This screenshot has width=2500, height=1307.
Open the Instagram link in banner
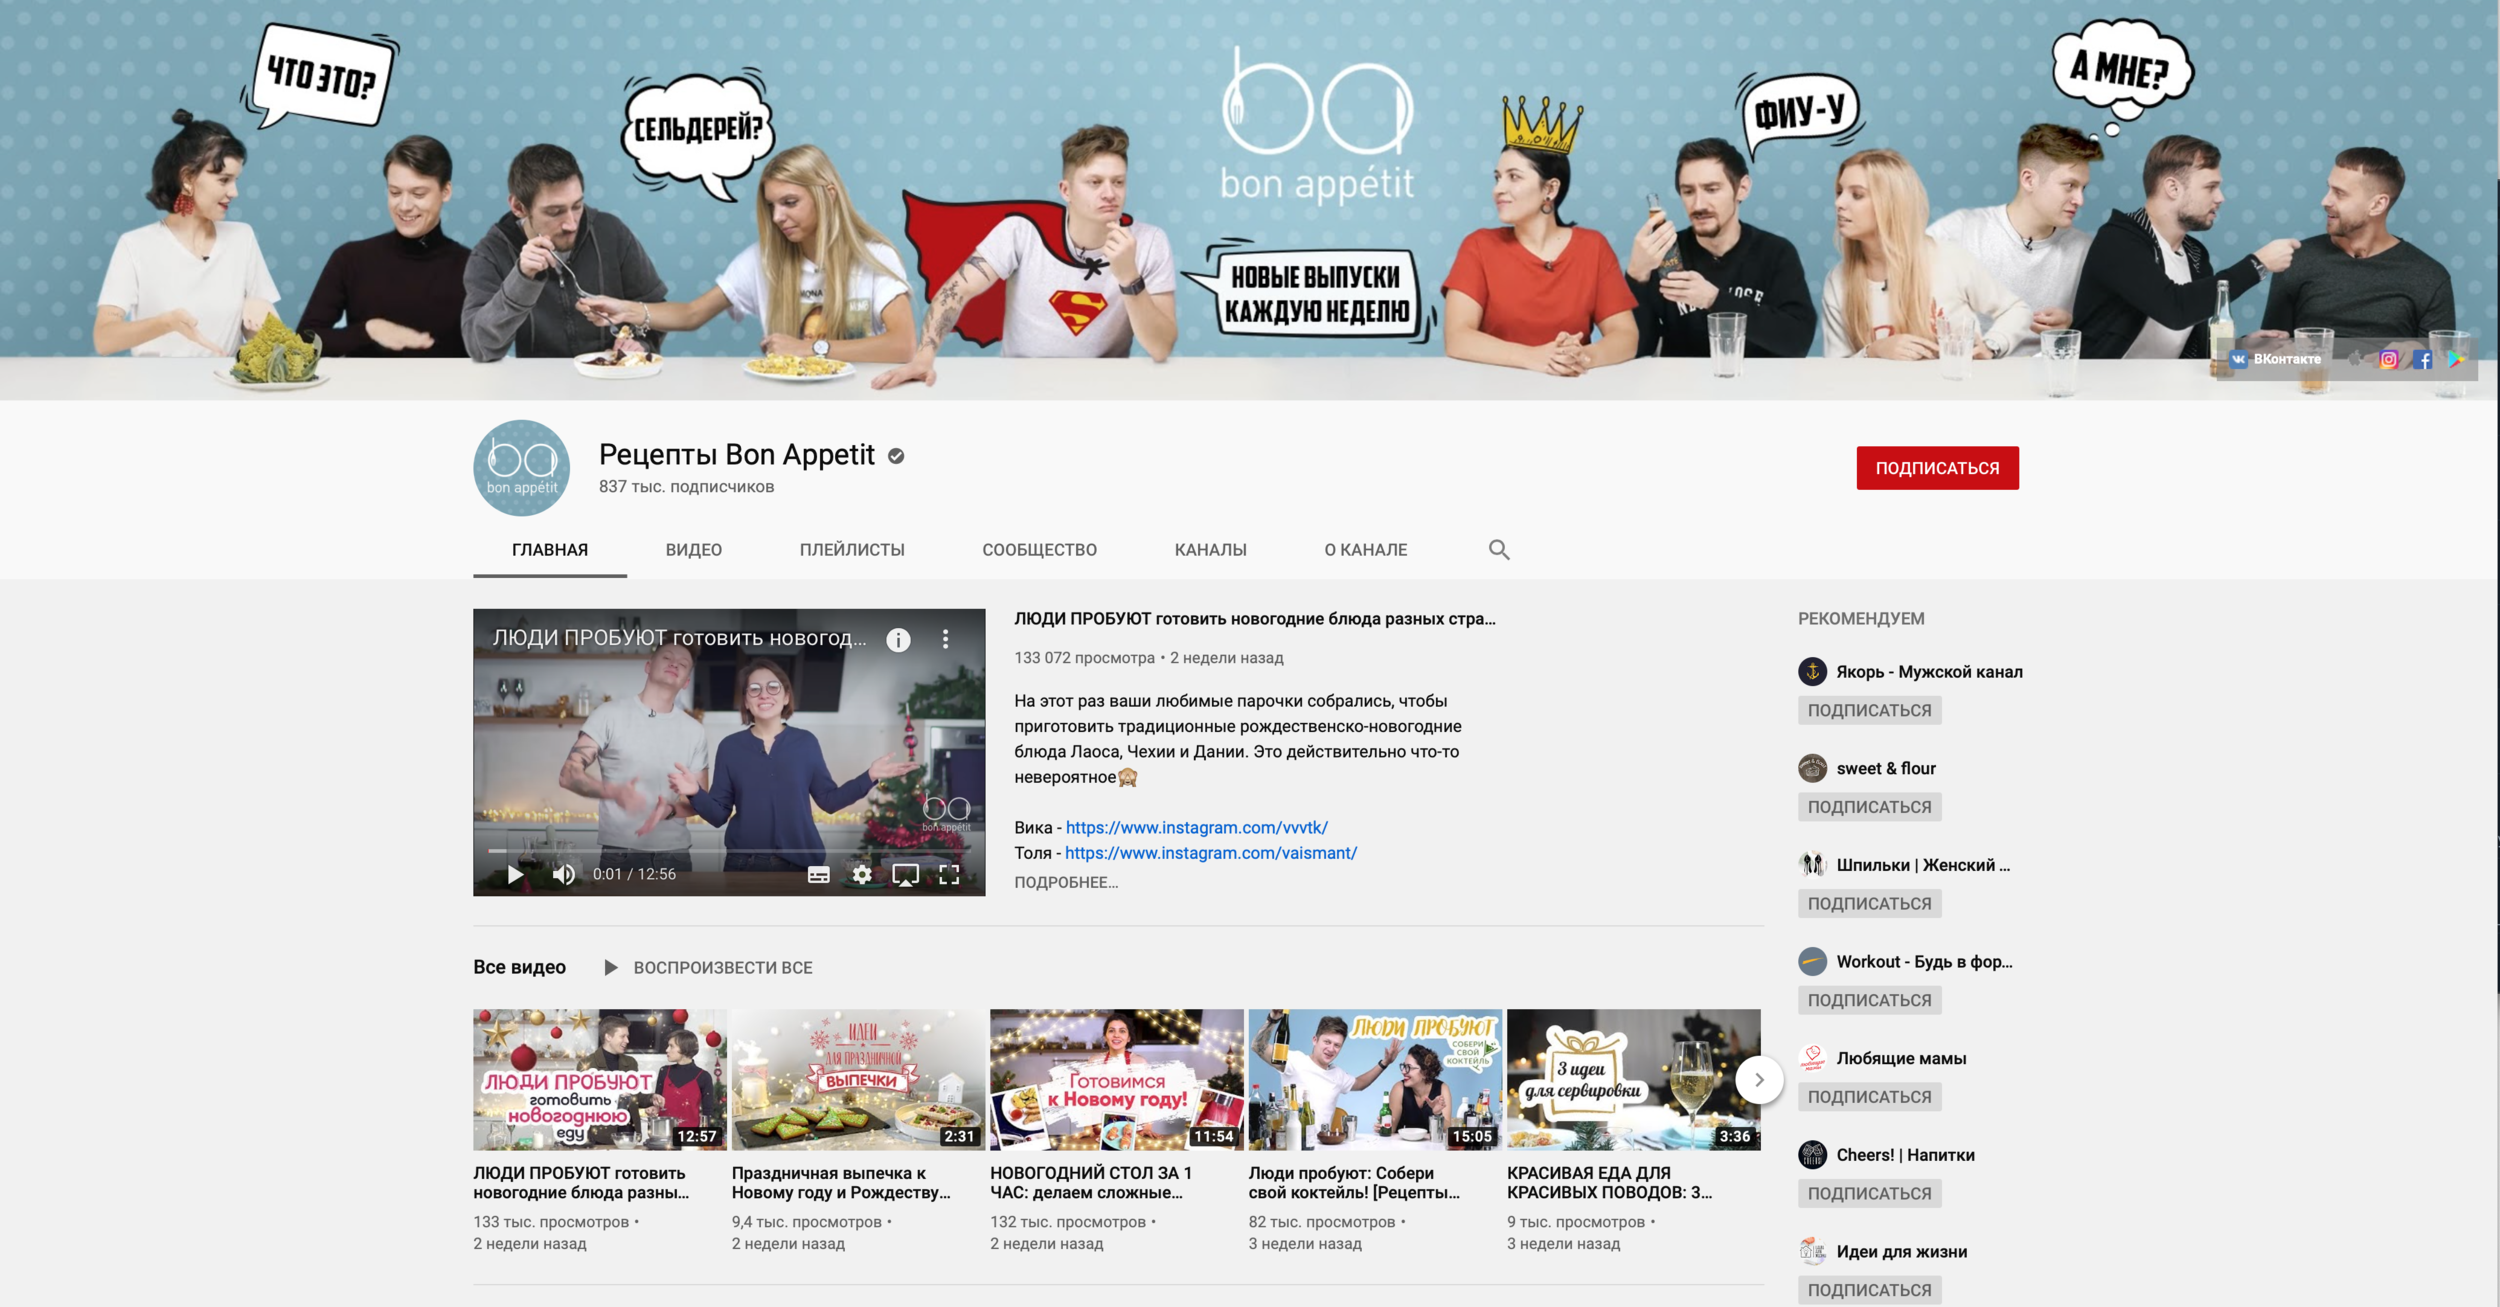pos(2388,360)
